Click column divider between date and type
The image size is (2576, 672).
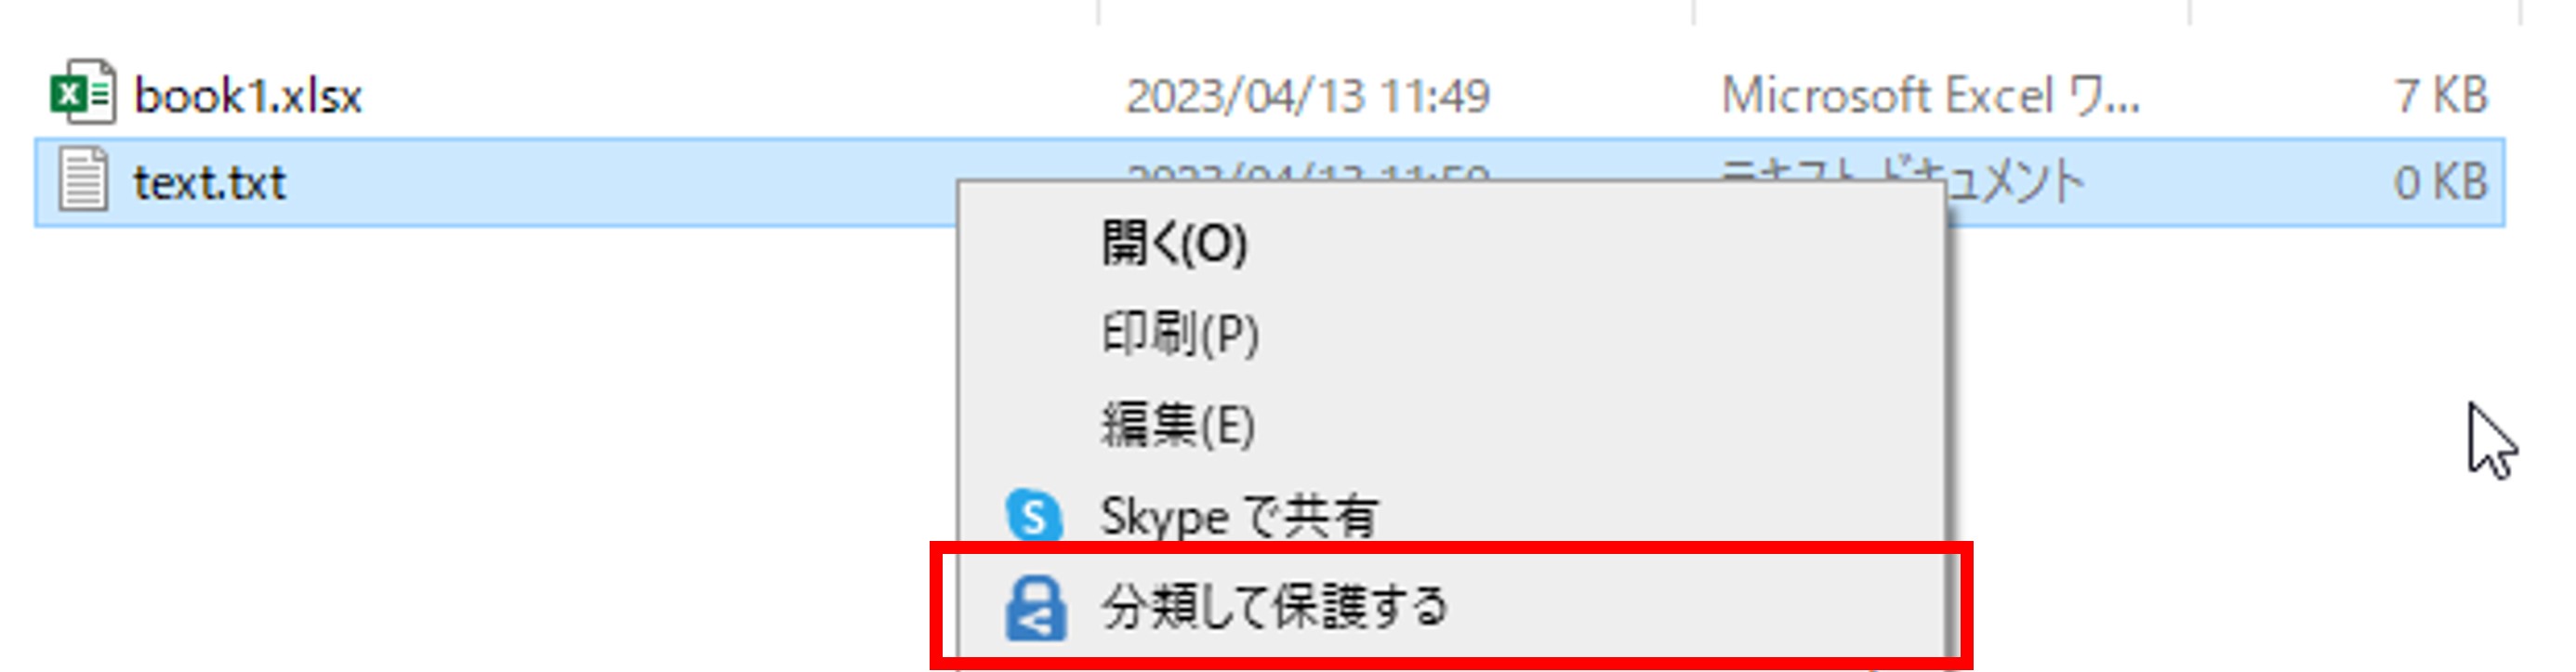coord(1692,12)
